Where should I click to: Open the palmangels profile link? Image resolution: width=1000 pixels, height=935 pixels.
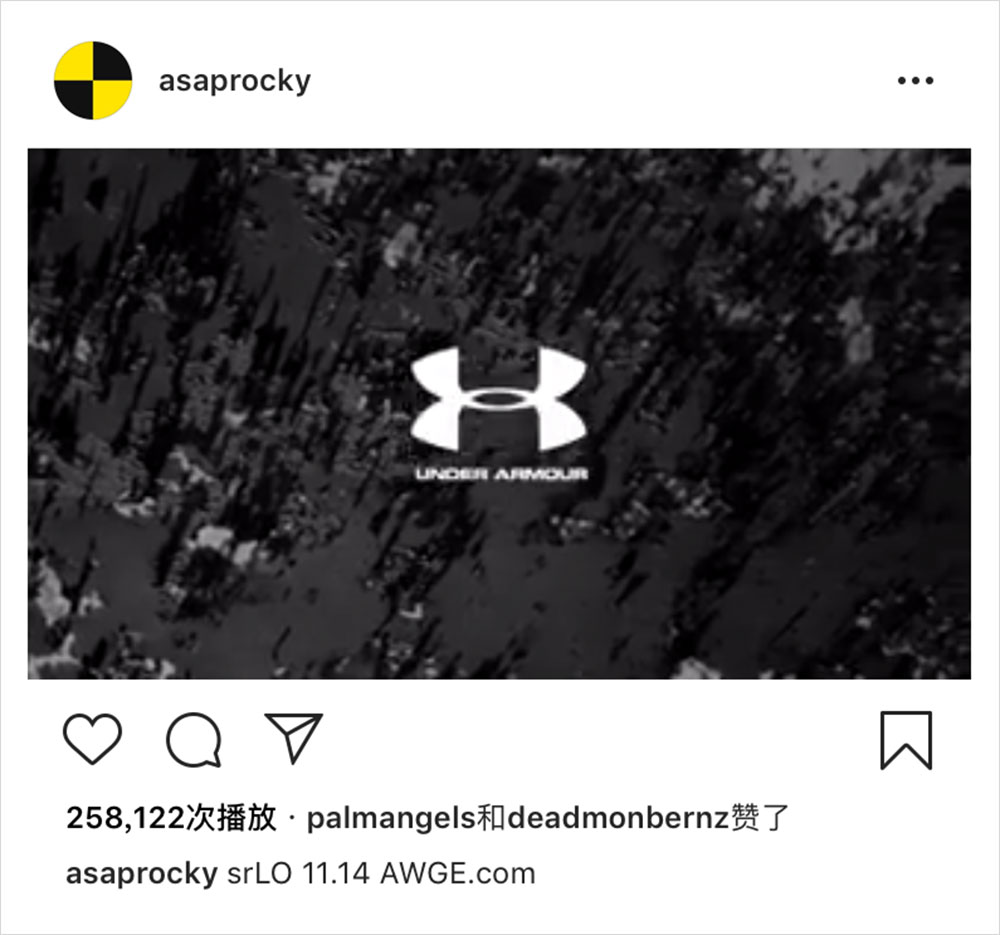392,818
